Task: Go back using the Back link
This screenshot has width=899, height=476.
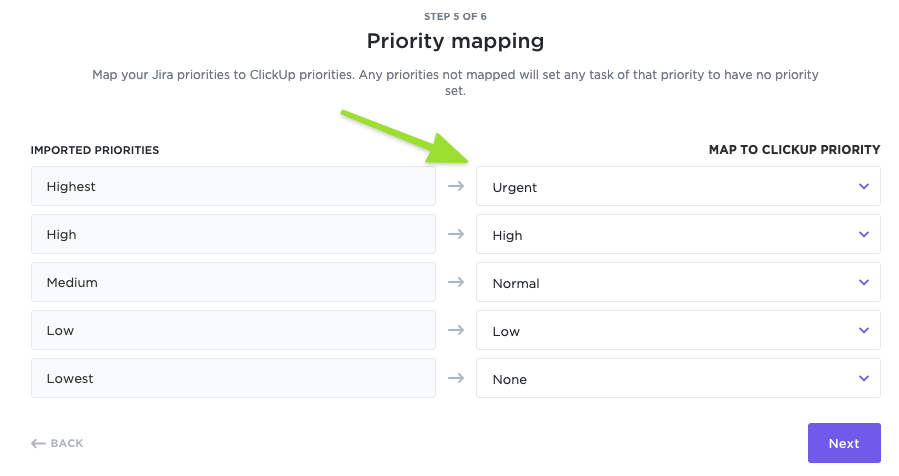Action: pyautogui.click(x=57, y=443)
